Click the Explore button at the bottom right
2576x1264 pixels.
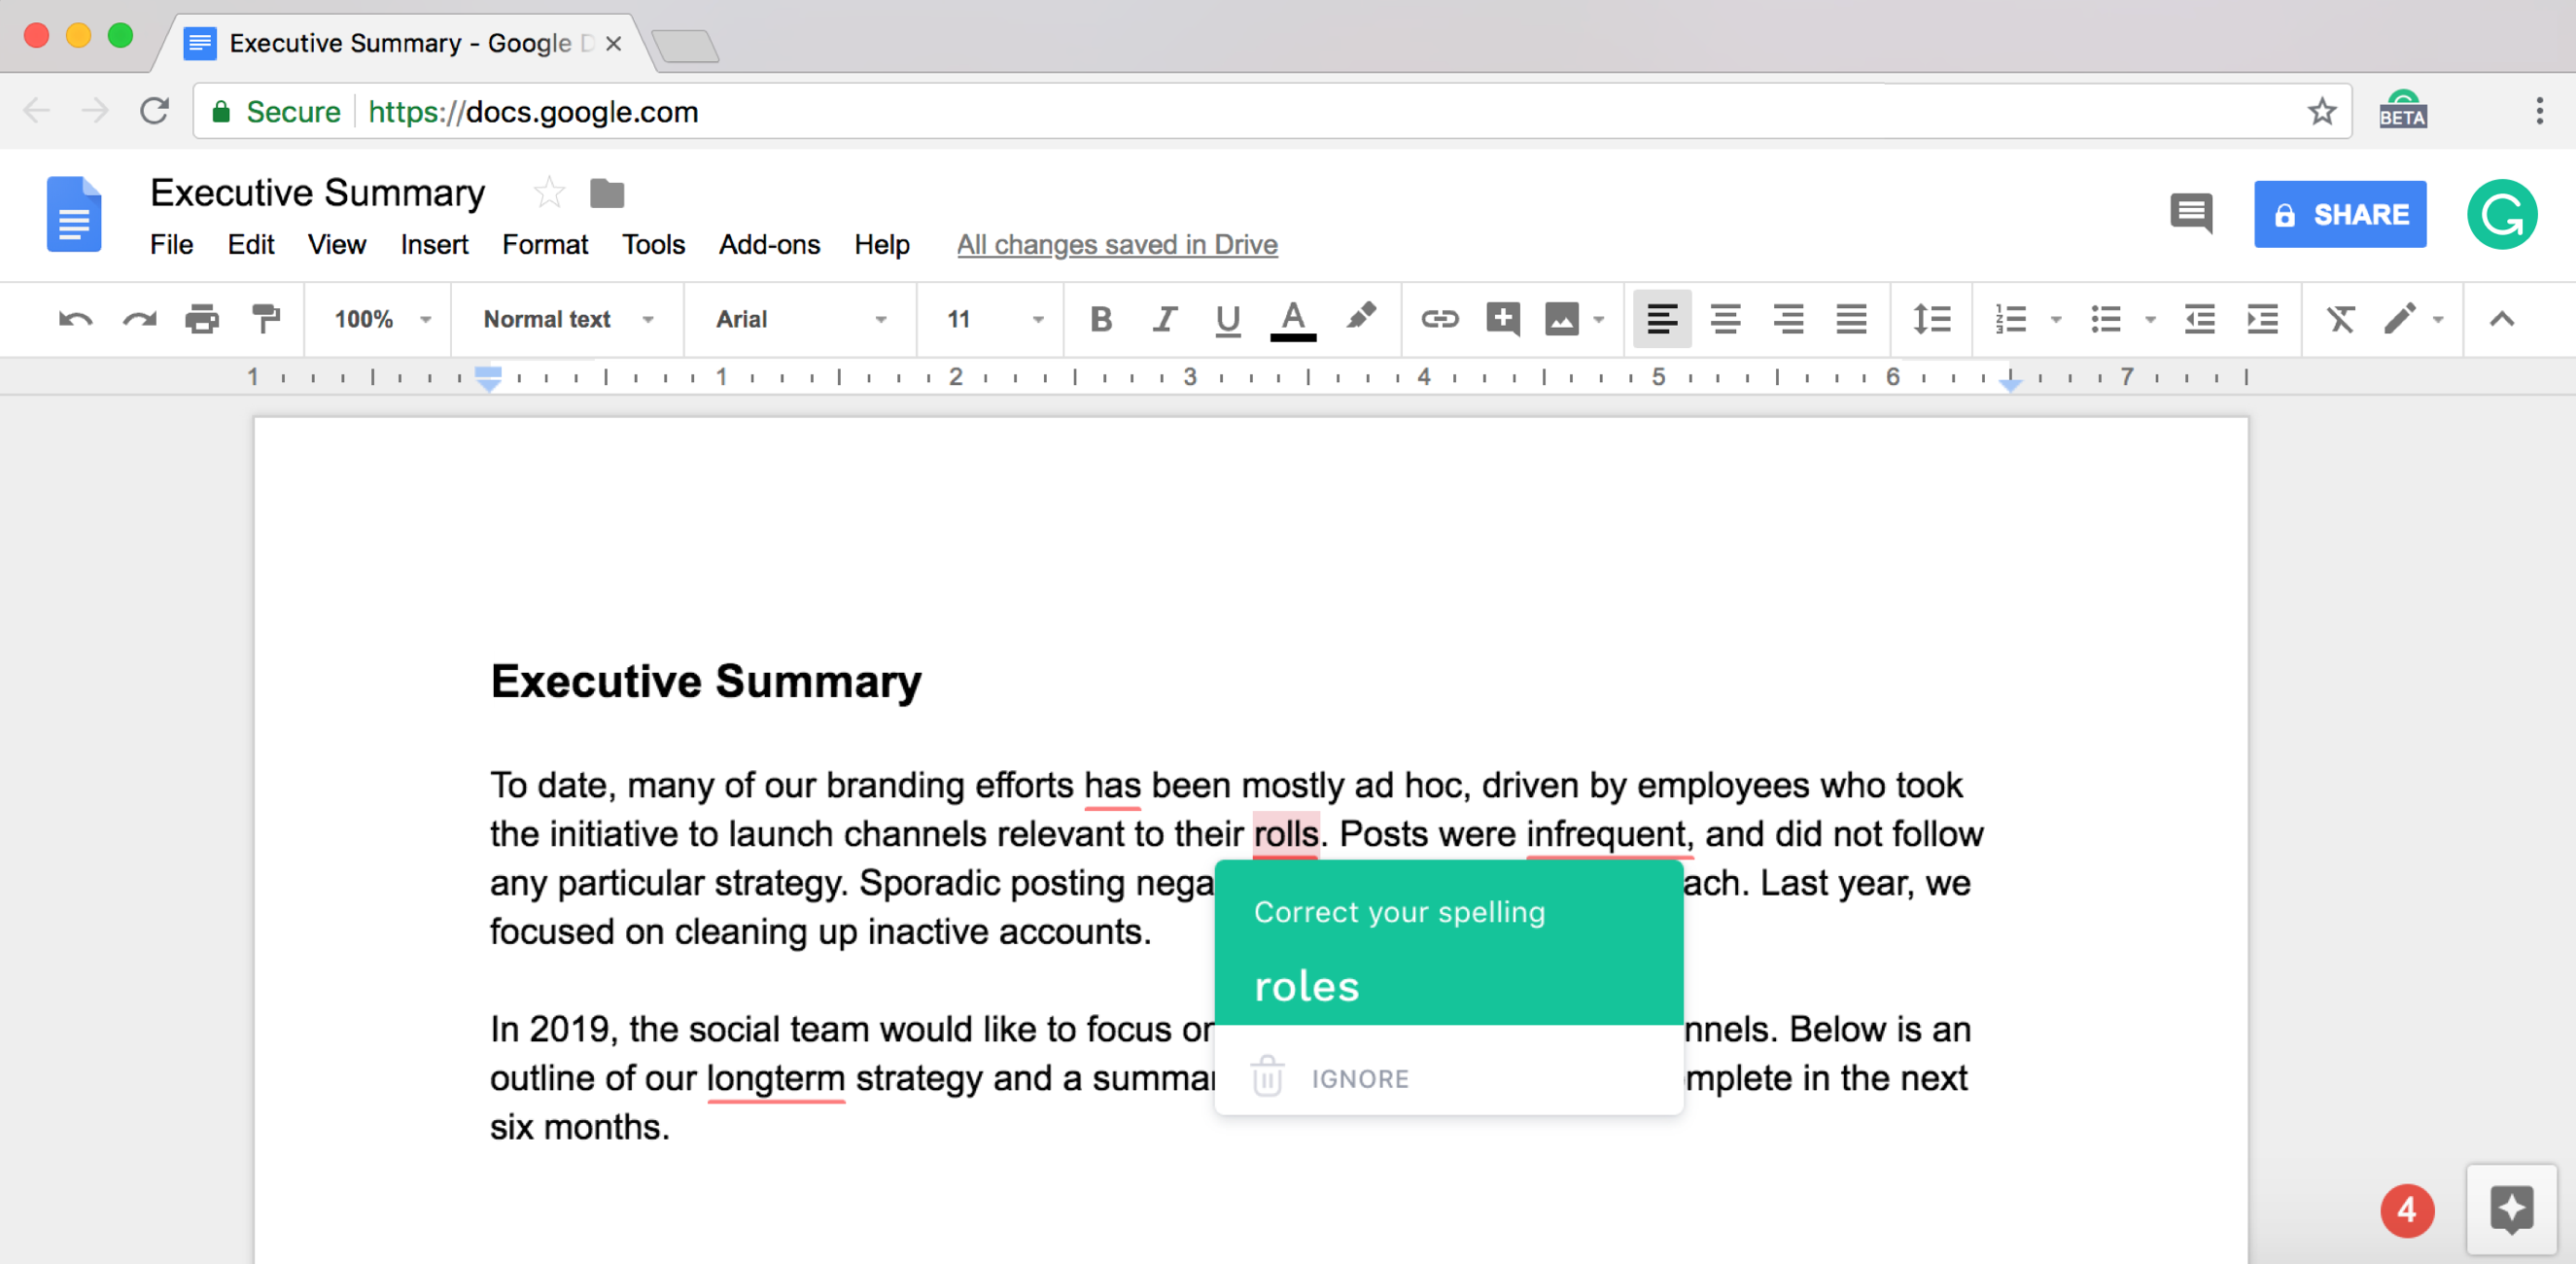click(2510, 1209)
